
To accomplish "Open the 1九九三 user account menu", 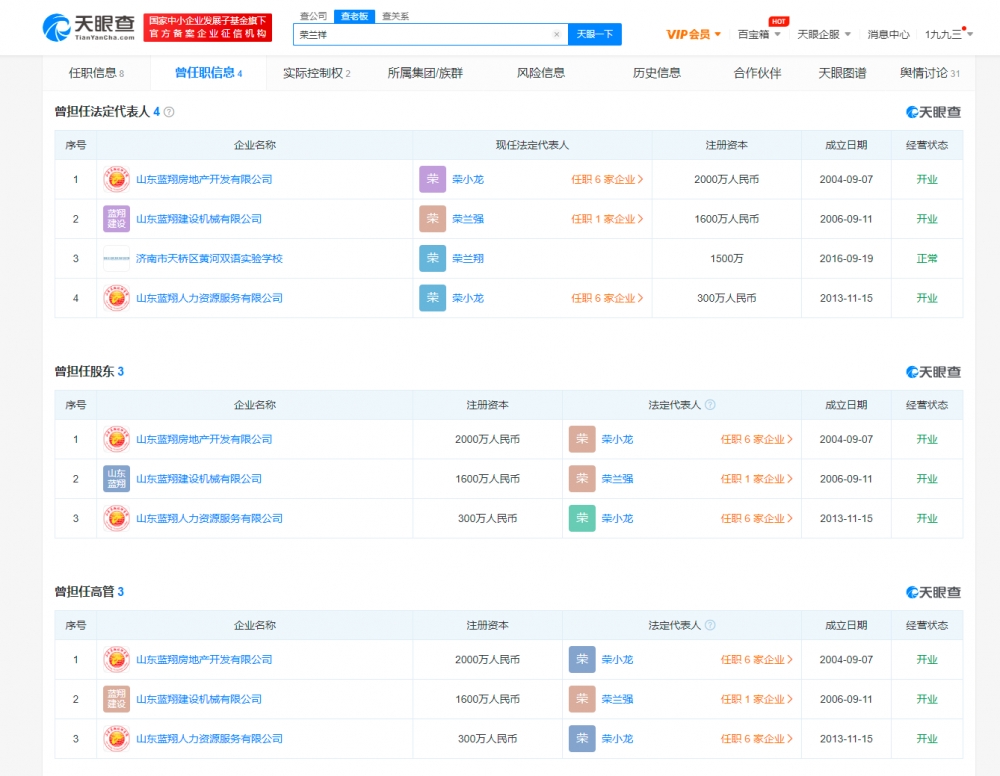I will click(x=949, y=34).
